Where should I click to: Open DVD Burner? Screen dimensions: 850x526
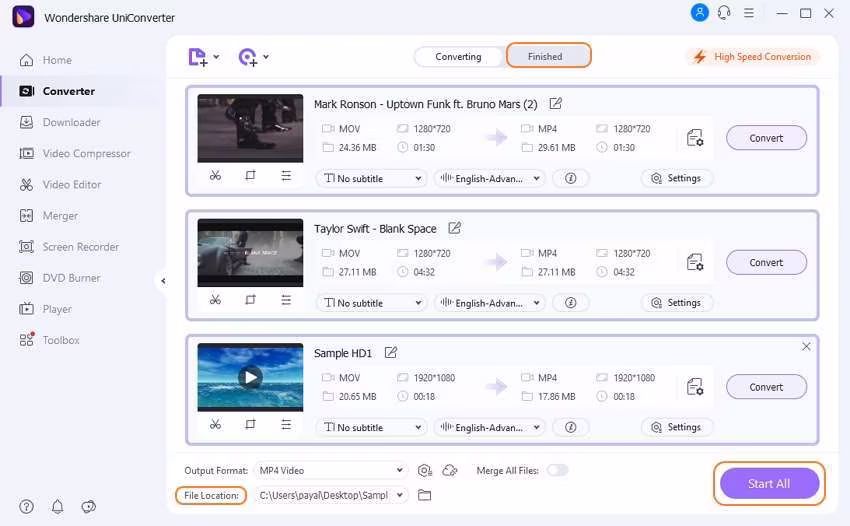pos(60,278)
